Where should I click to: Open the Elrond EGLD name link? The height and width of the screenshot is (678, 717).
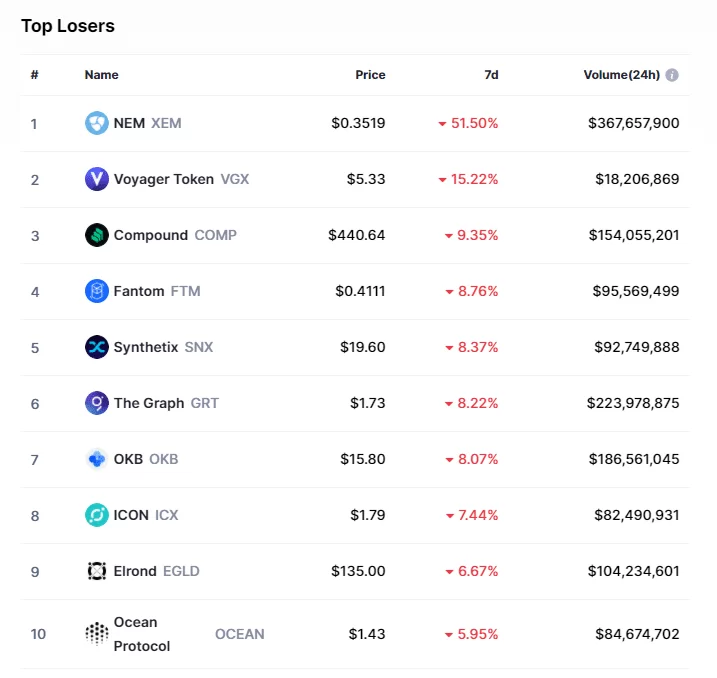(156, 571)
